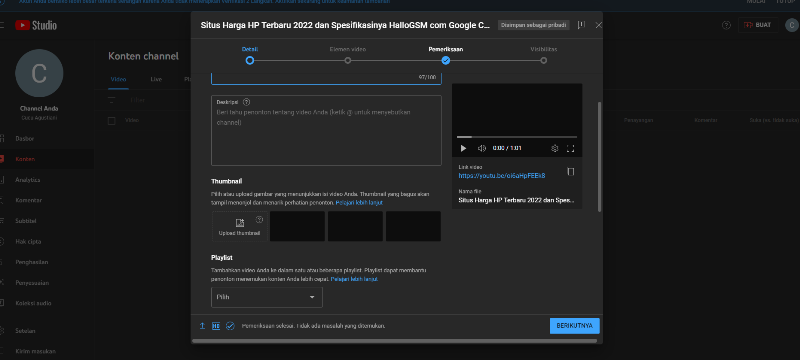Copy the video link with copy icon
800x360 pixels.
pos(571,172)
